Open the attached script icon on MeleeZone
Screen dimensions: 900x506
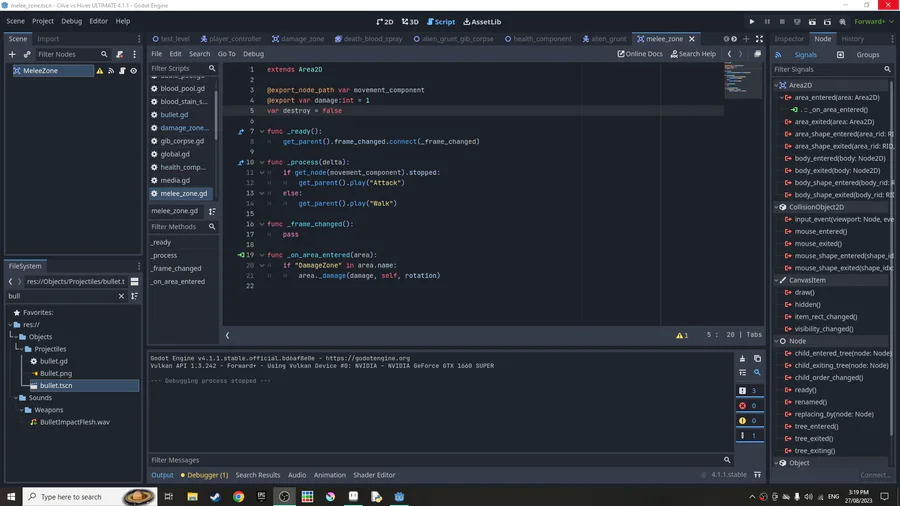pos(122,71)
